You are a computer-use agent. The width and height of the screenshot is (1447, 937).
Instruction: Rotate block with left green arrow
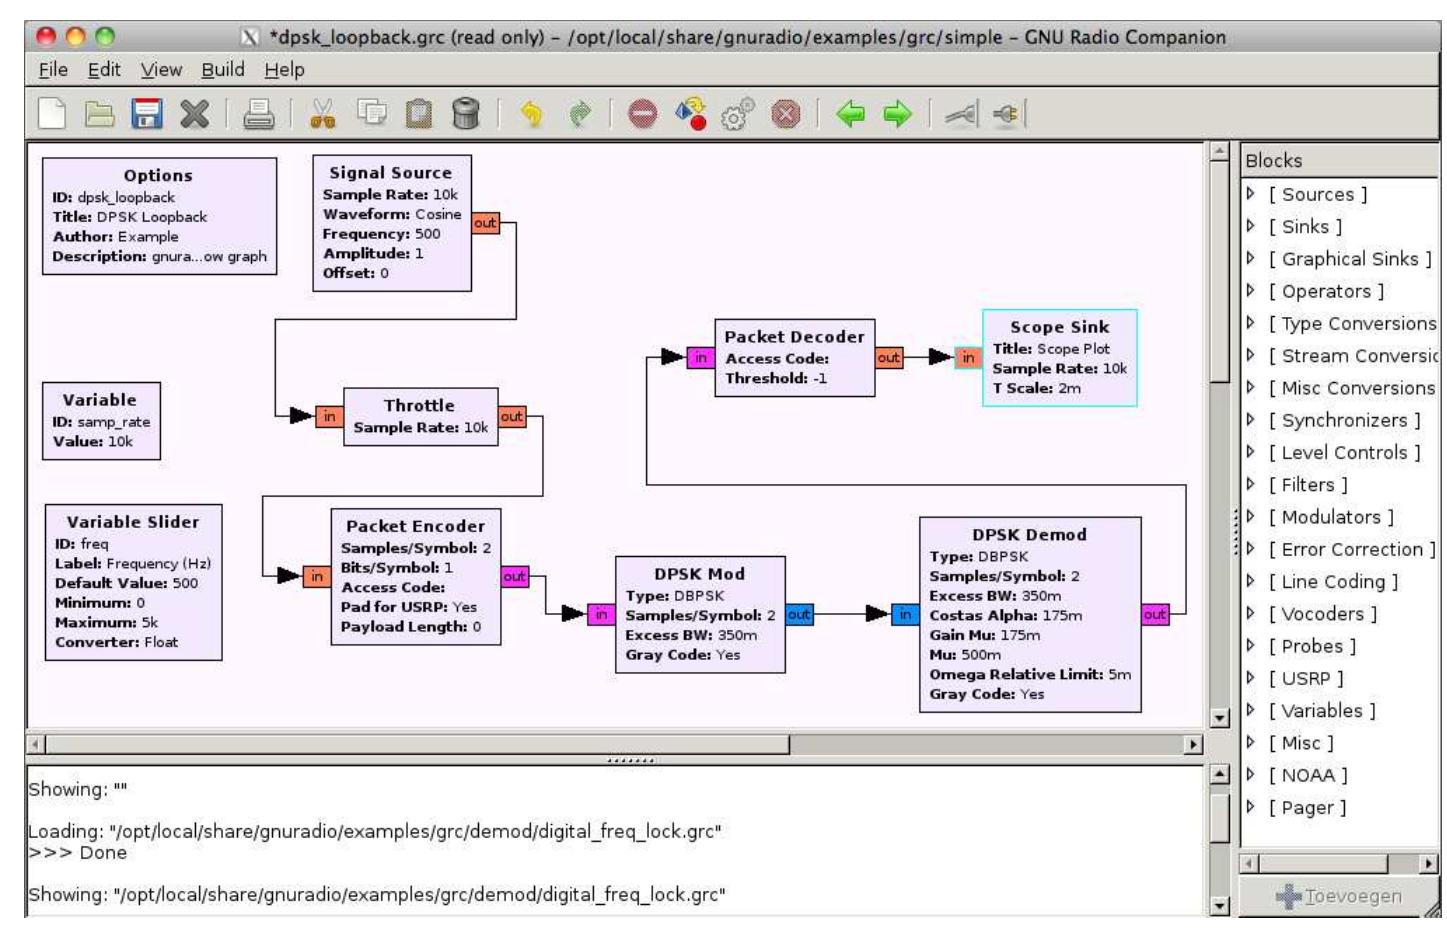click(850, 115)
